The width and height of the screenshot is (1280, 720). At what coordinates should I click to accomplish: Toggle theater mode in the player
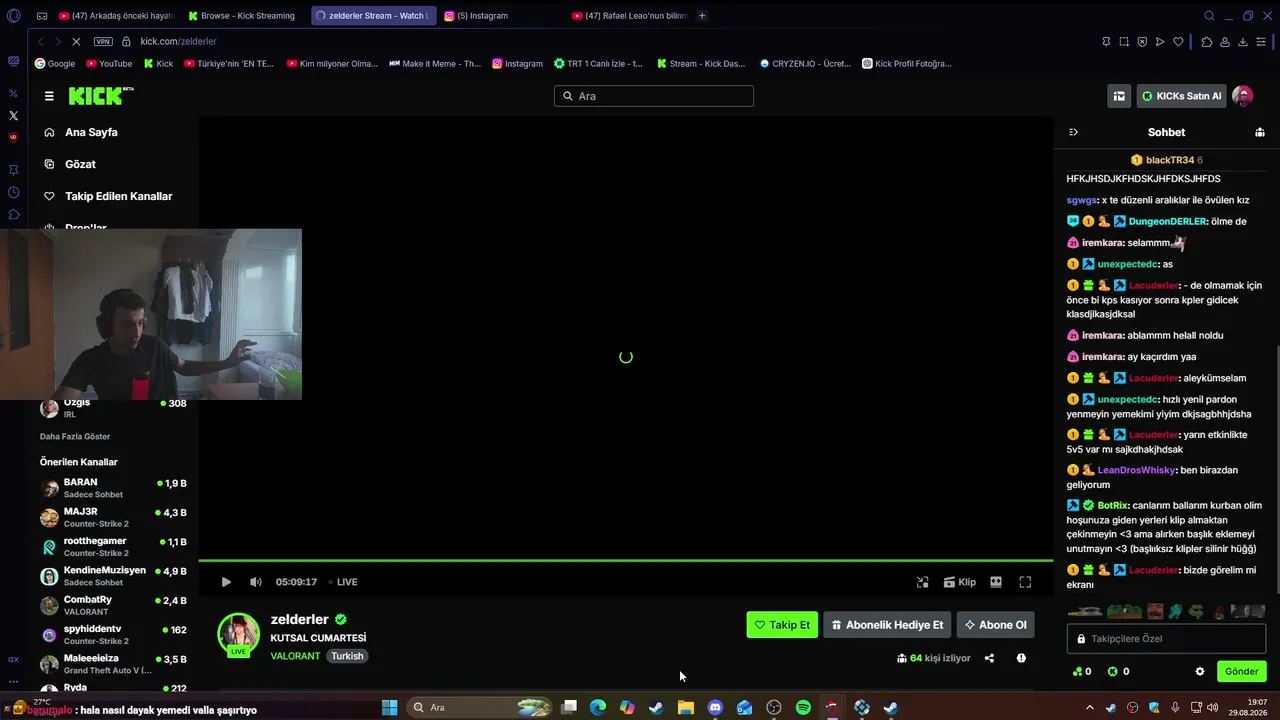[x=996, y=582]
